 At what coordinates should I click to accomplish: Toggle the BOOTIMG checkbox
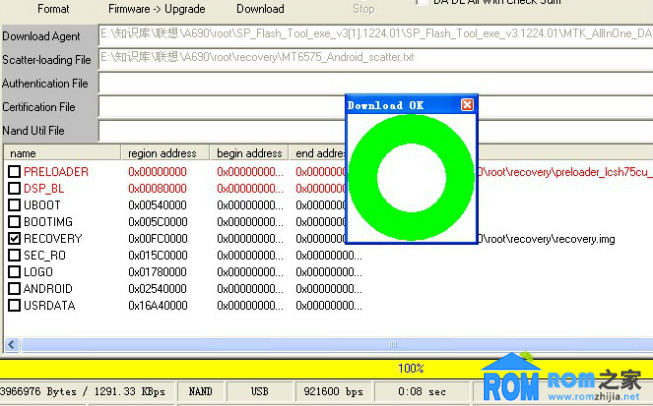point(14,222)
